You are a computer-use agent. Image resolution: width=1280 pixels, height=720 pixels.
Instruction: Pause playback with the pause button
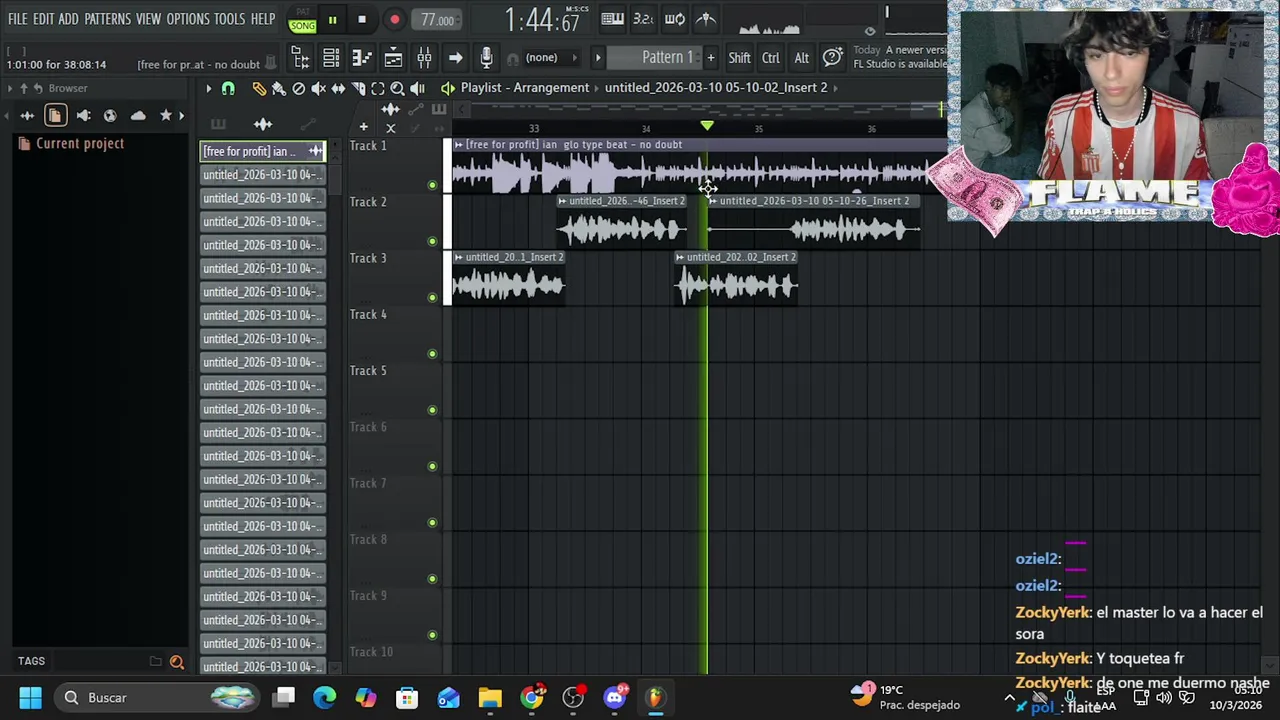tap(332, 19)
